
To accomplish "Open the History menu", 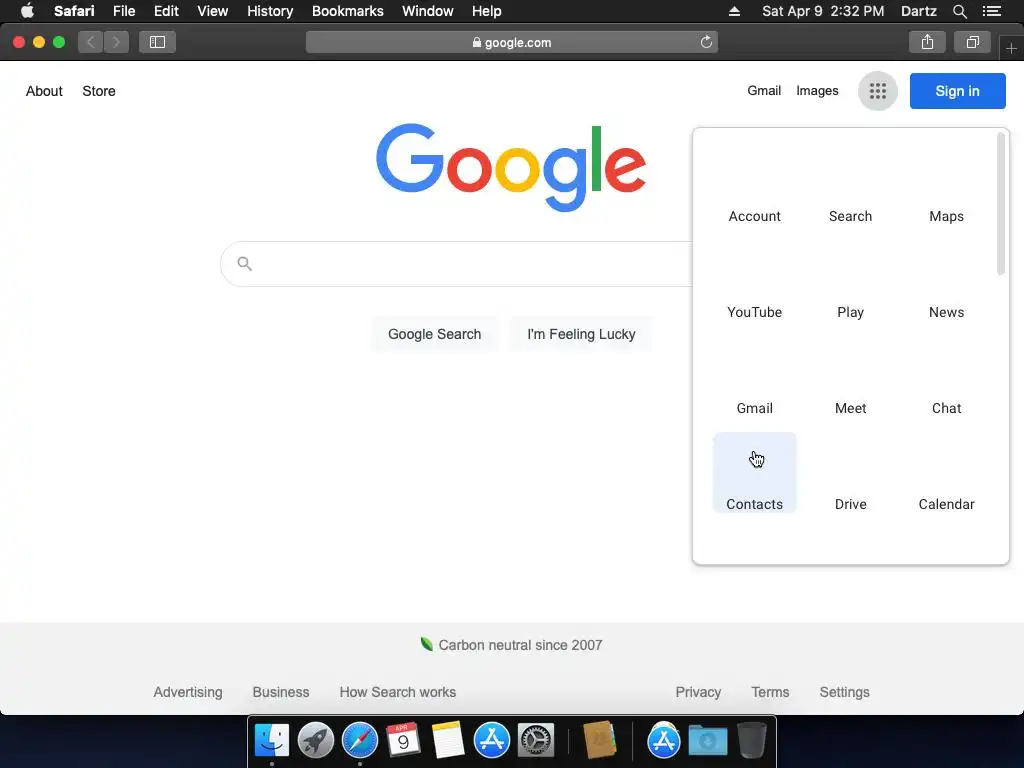I will (270, 11).
